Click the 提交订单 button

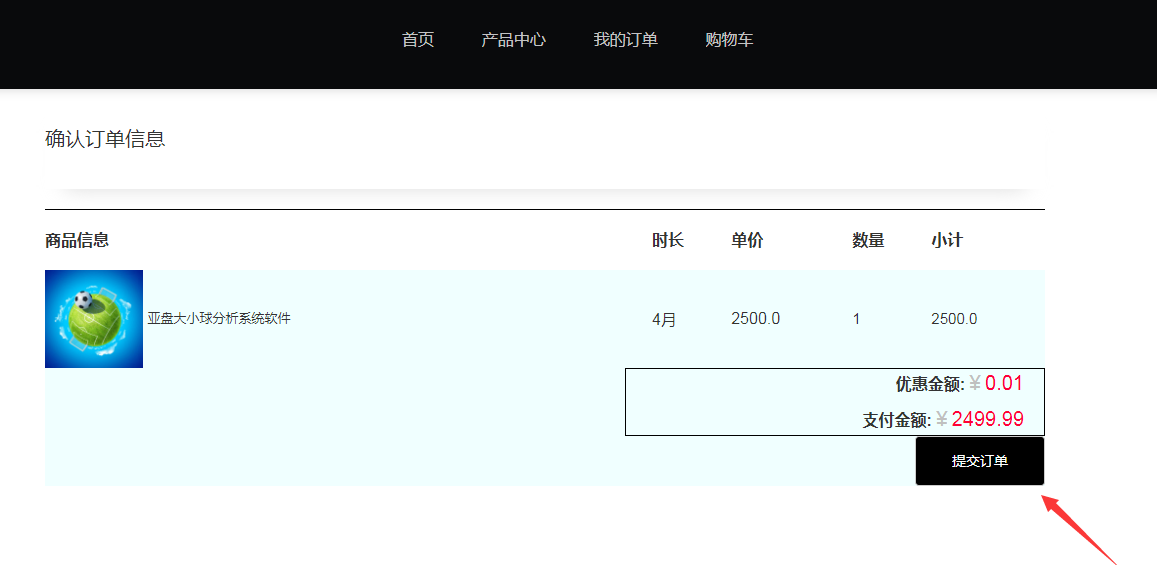979,461
